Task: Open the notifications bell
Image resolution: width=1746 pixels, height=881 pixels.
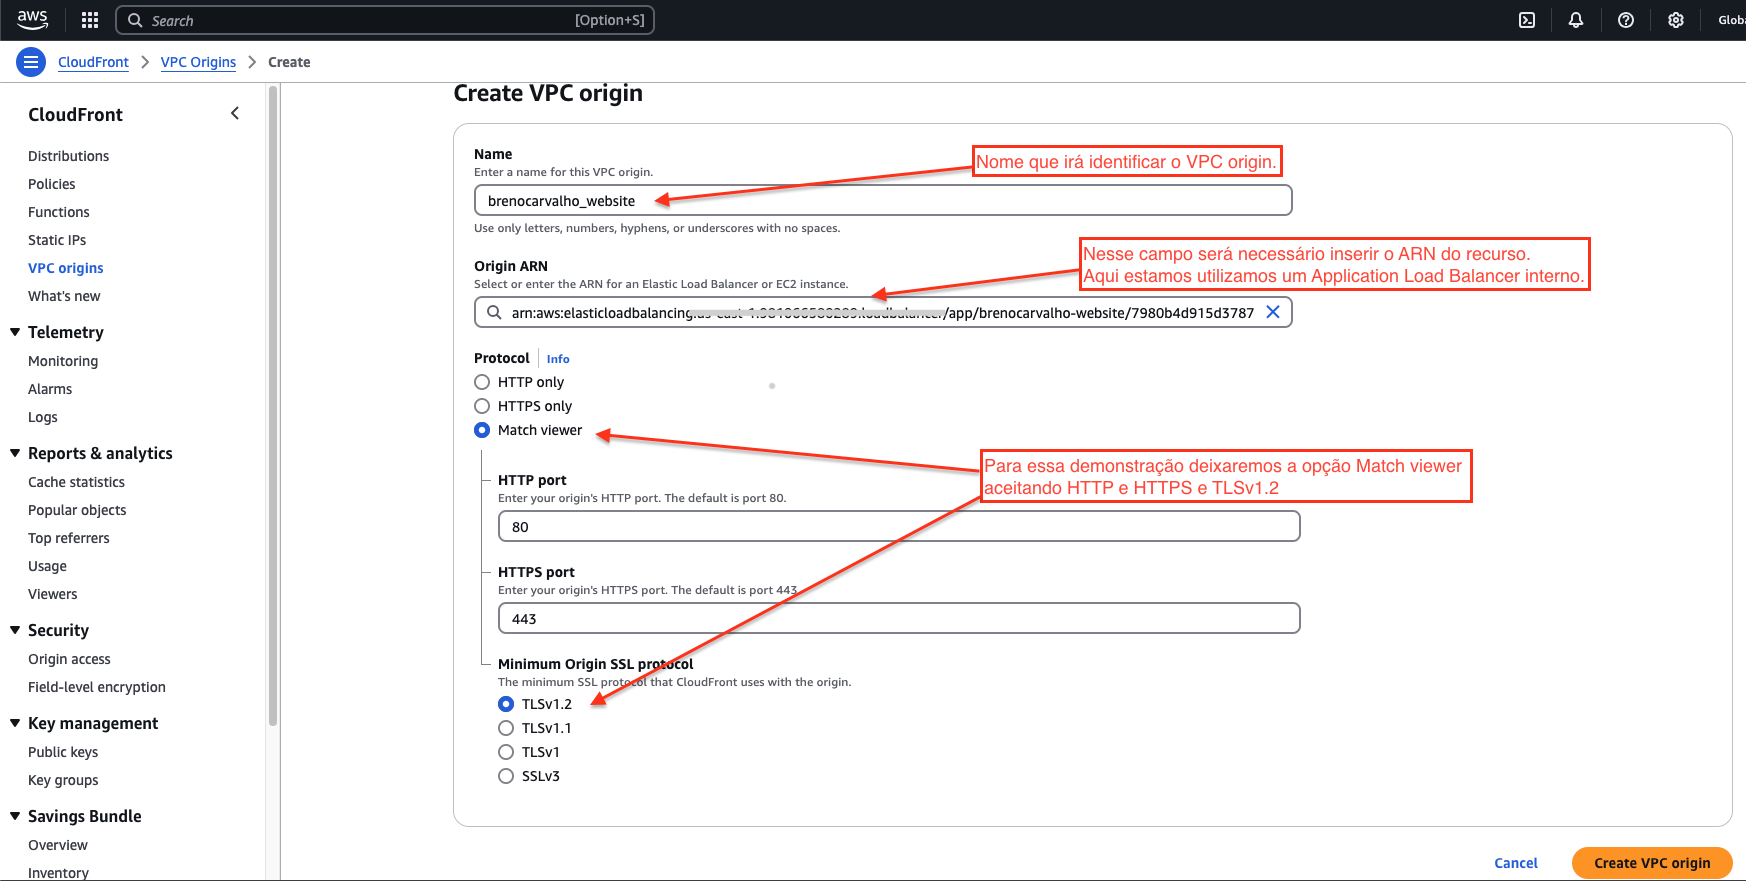Action: click(x=1576, y=20)
